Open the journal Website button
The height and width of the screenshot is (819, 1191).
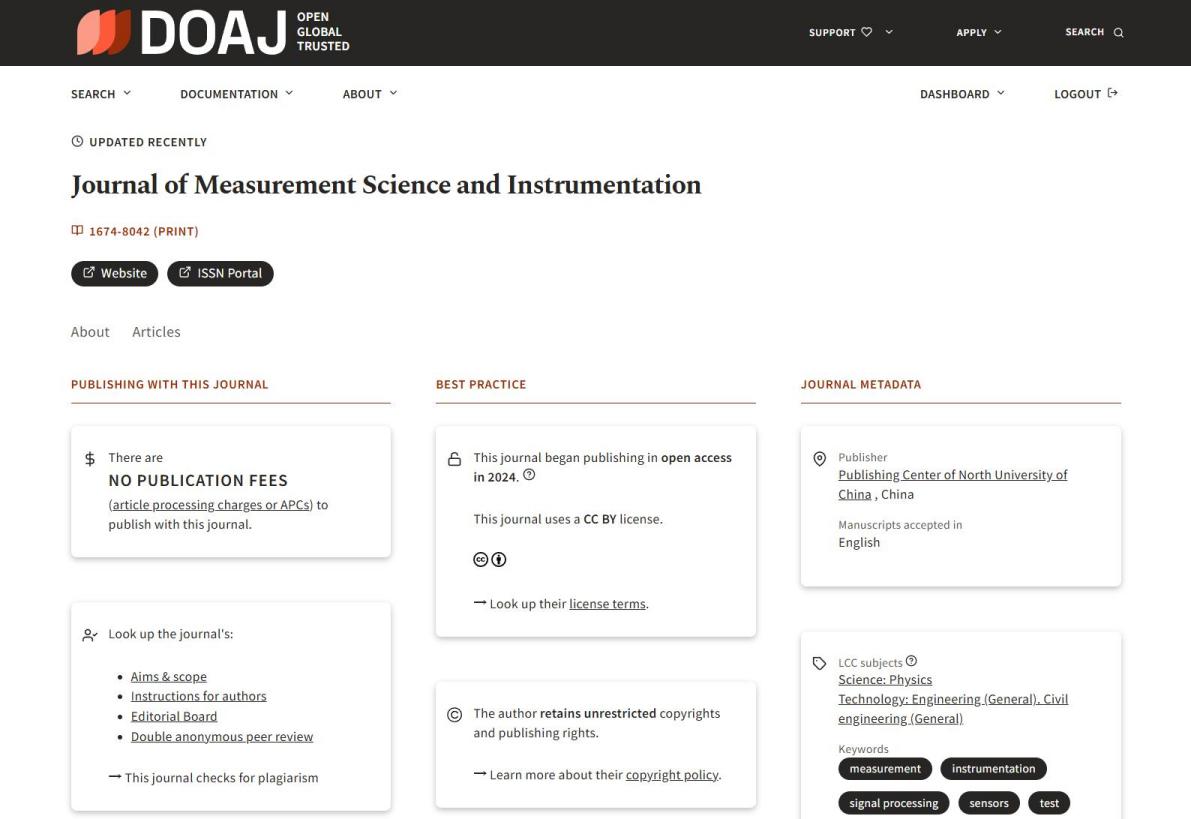click(x=114, y=273)
